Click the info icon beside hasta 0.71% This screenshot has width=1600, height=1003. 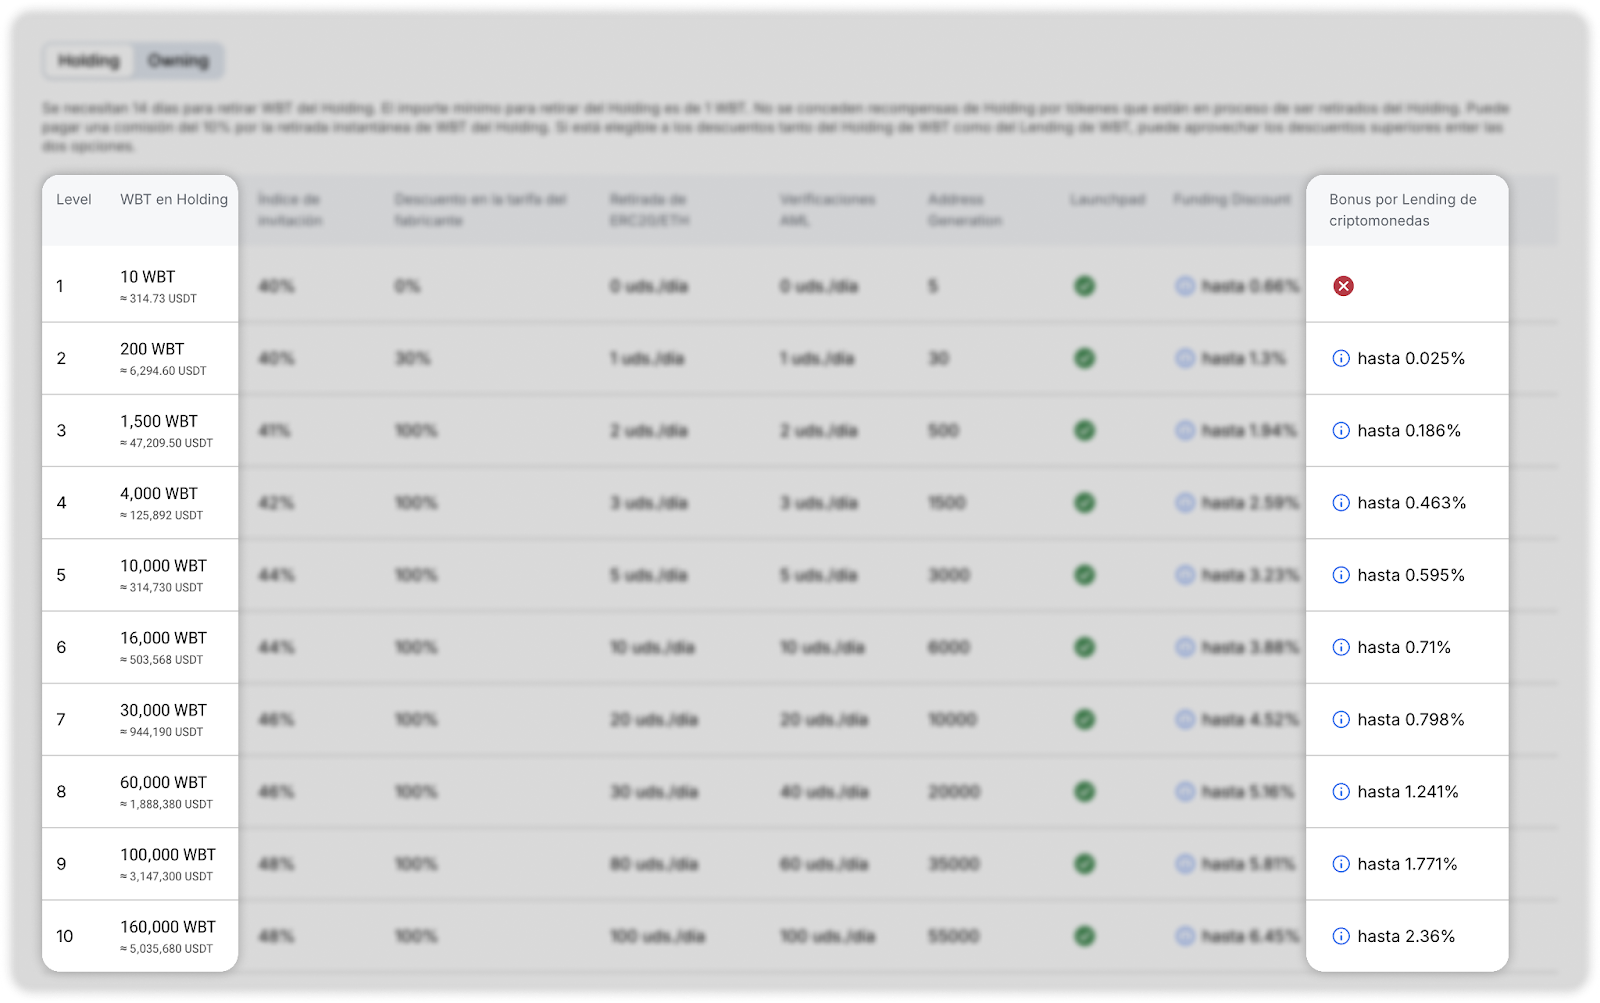point(1341,647)
